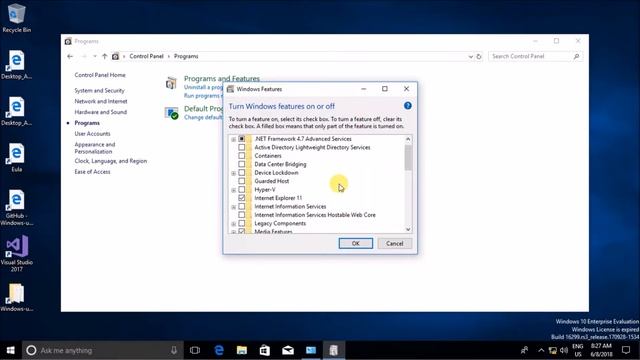Click OK in Windows Features dialog

356,243
